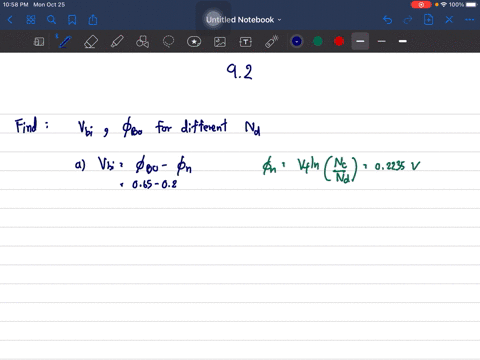The image size is (480, 360).
Task: Select the Lasso tool
Action: pyautogui.click(x=168, y=42)
